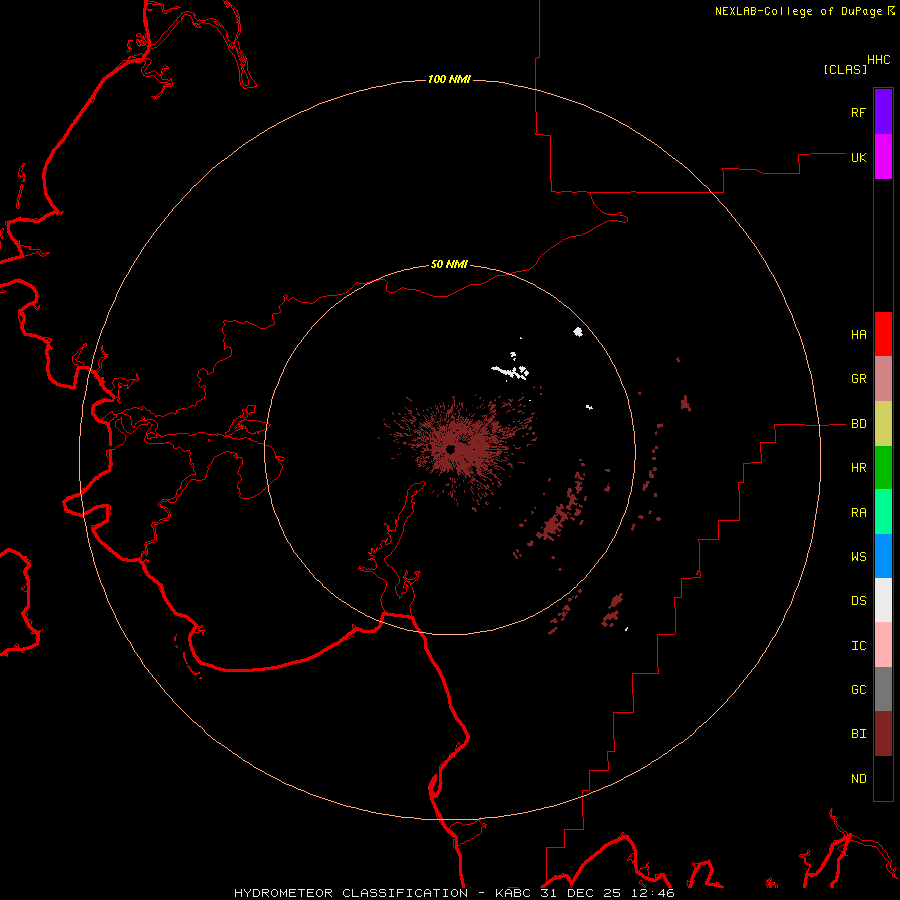Click the UK magenta legend swatch
The width and height of the screenshot is (900, 900).
pos(883,157)
